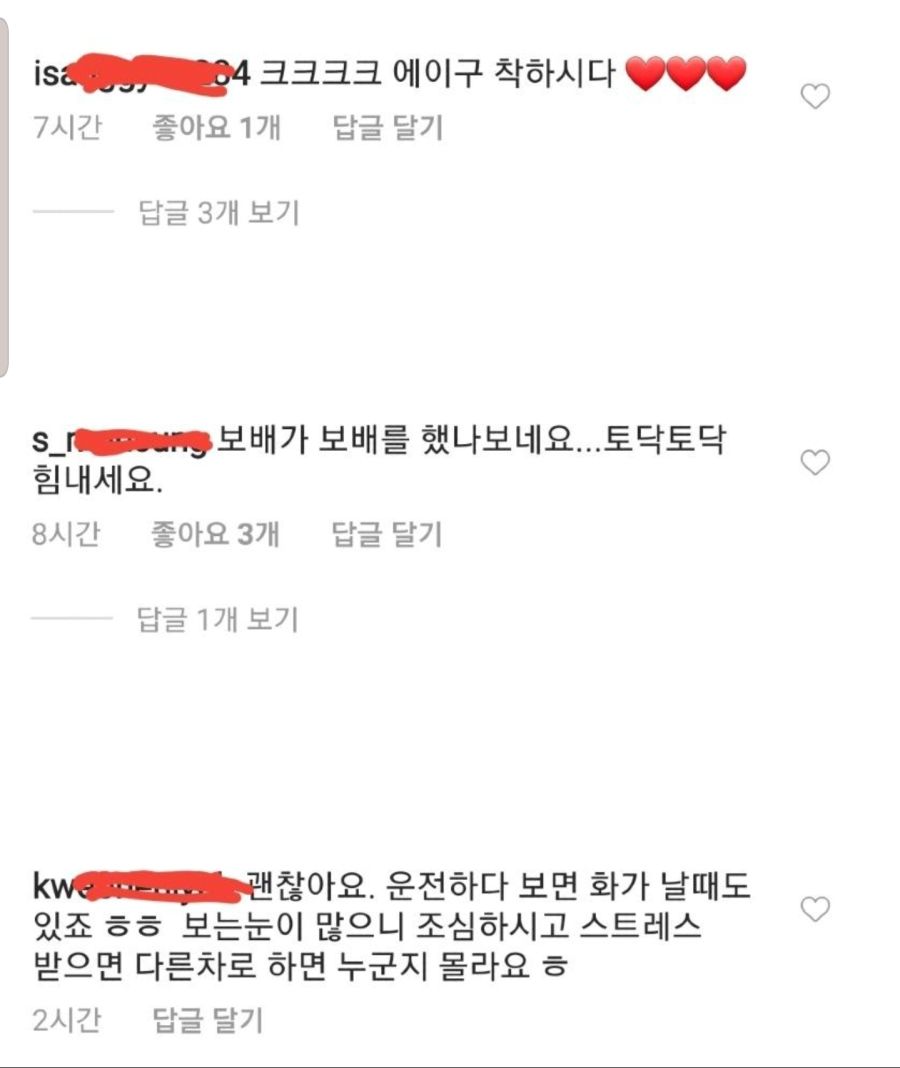Click the '2시간' timestamp

tap(66, 1020)
